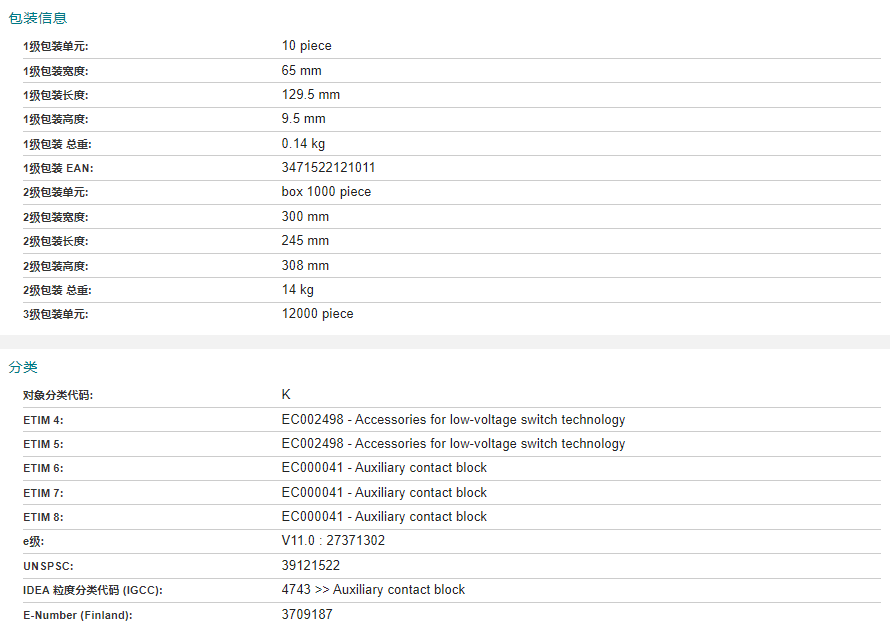Click the 3级包装单元 label
Image resolution: width=890 pixels, height=635 pixels.
[56, 314]
